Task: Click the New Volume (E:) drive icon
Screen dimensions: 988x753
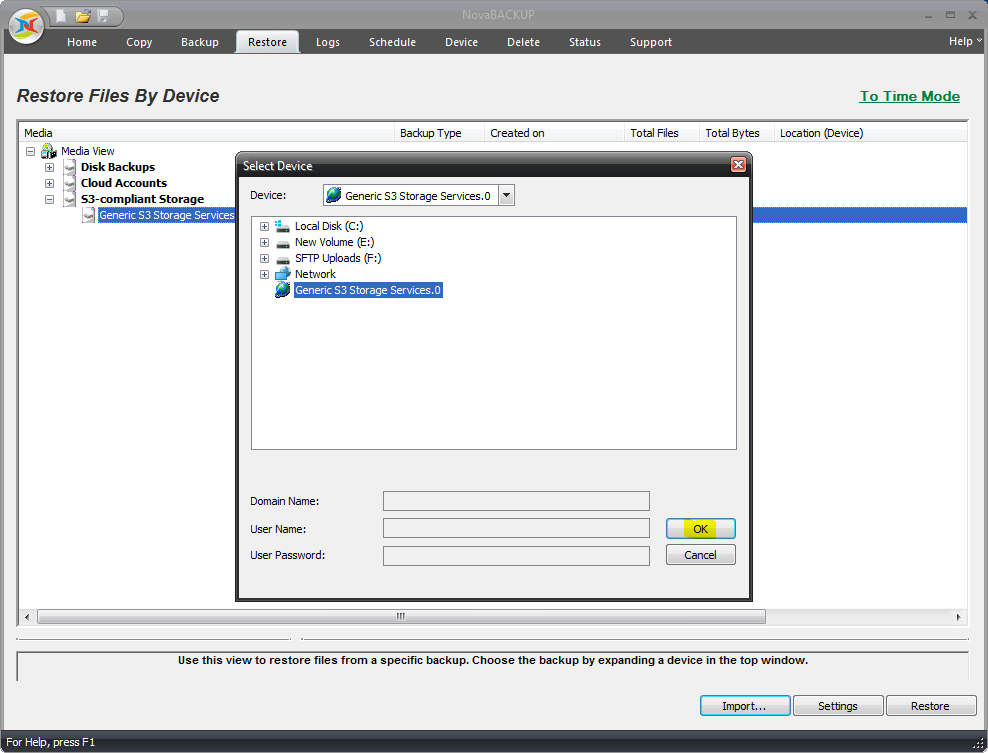Action: pyautogui.click(x=282, y=243)
